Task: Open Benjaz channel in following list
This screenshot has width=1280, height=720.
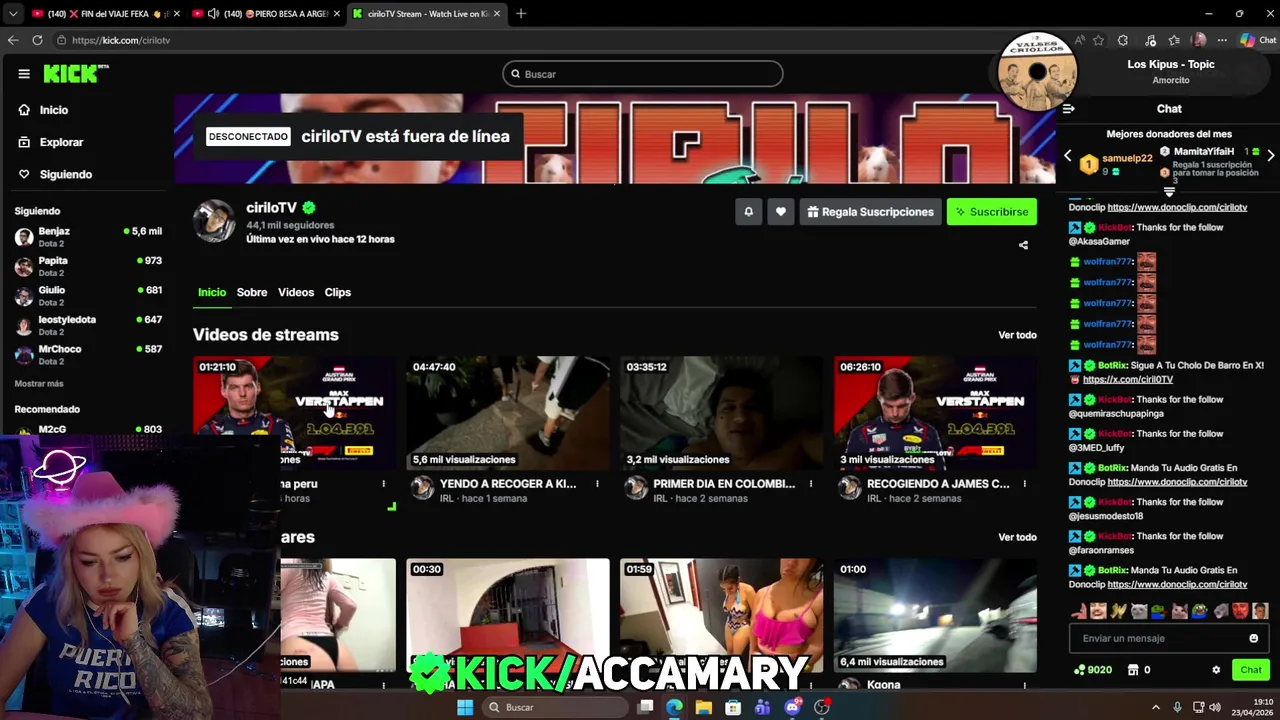Action: [88, 237]
